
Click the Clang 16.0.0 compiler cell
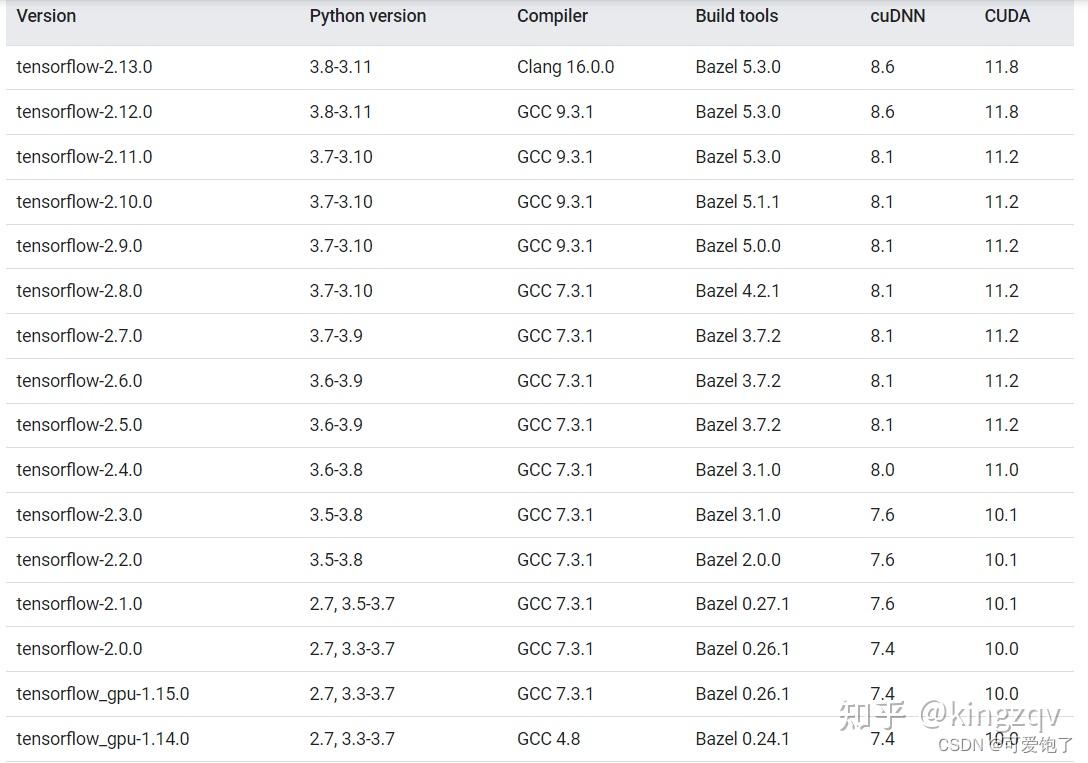point(565,67)
